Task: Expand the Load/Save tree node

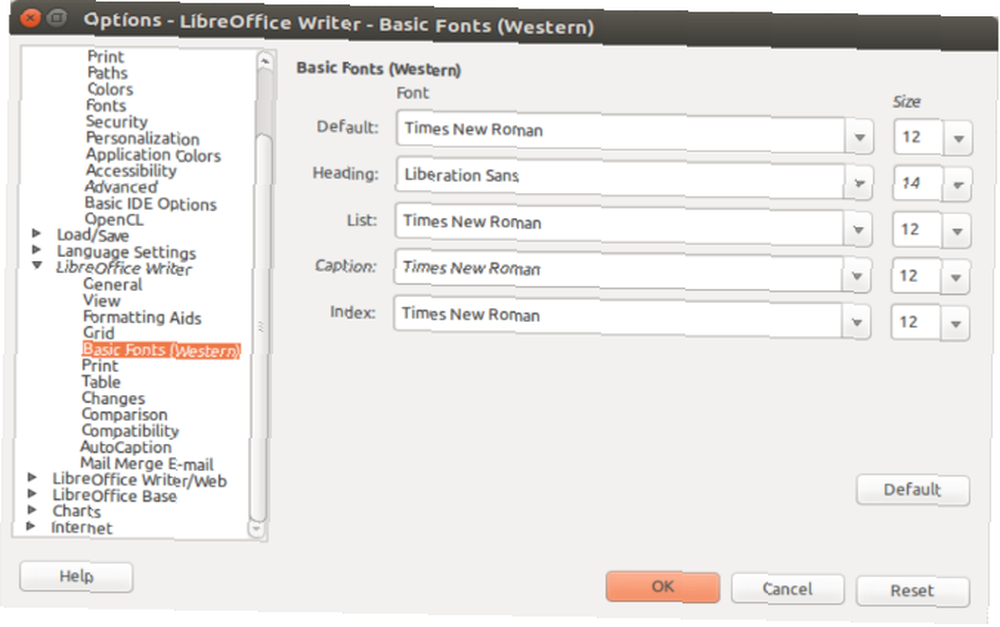Action: (37, 233)
